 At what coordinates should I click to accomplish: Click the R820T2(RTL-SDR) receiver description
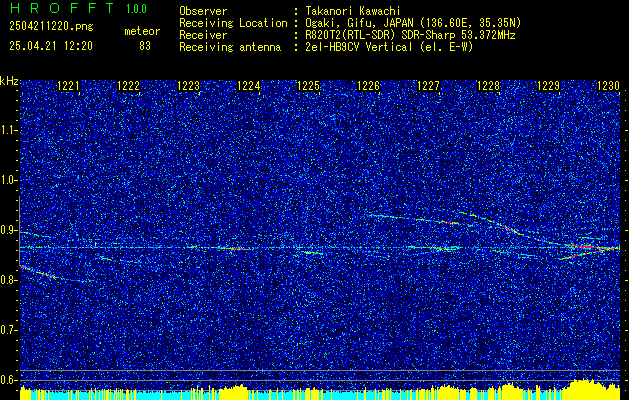[x=410, y=35]
